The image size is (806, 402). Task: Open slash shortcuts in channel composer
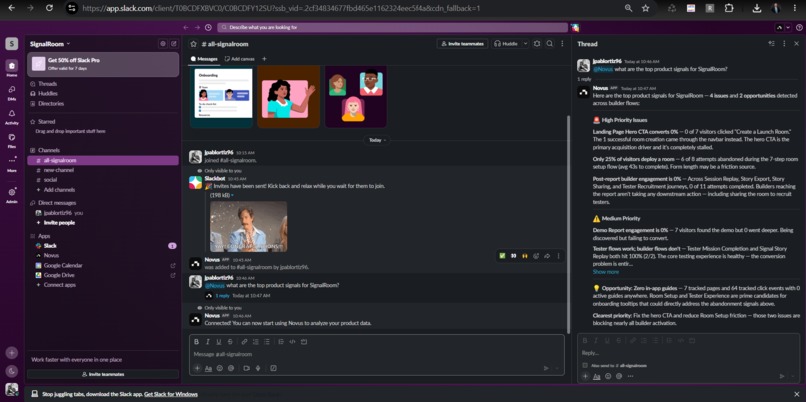point(273,368)
